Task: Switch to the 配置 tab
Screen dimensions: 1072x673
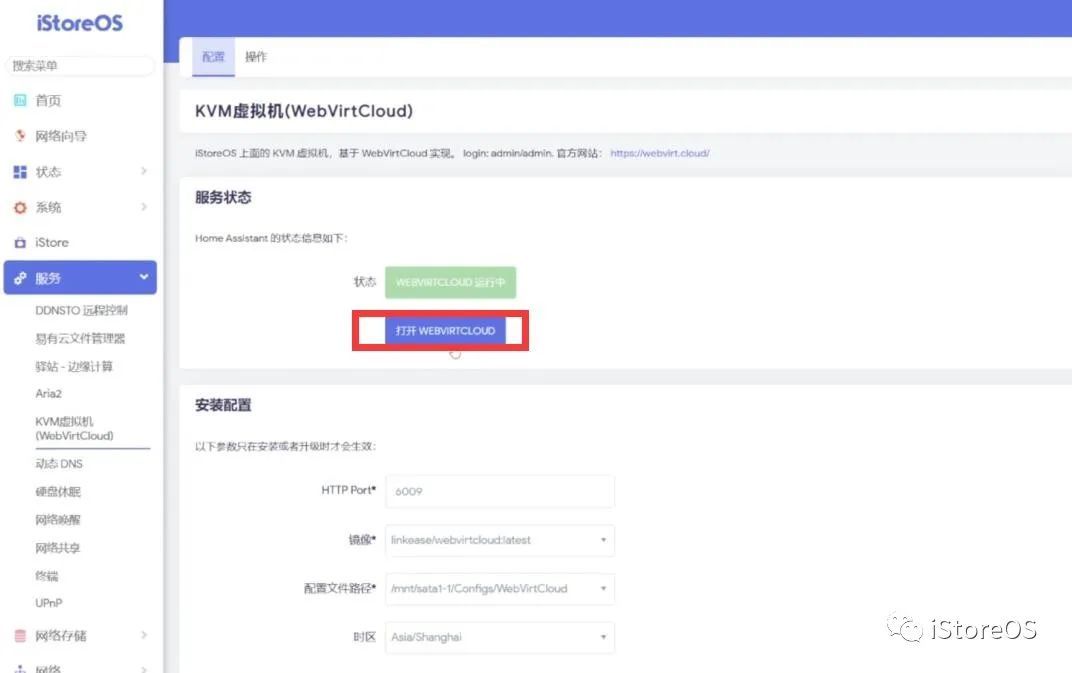Action: 213,57
